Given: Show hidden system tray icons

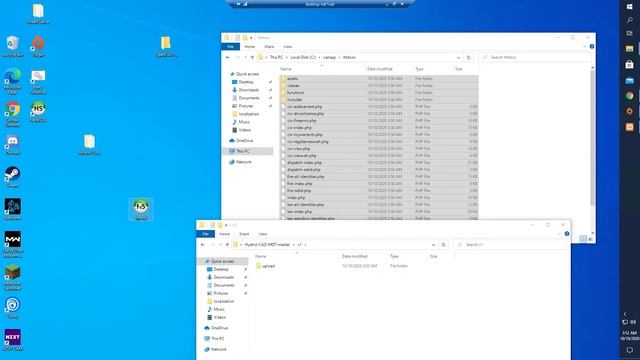Looking at the screenshot, I should pos(625,313).
